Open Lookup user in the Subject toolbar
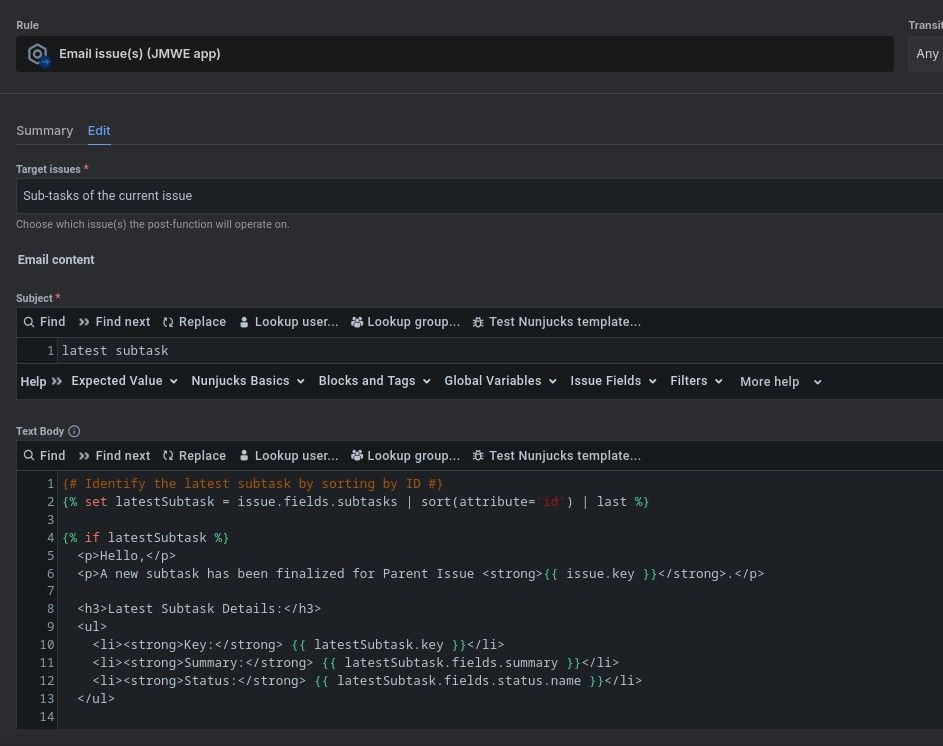The width and height of the screenshot is (943, 746). 290,322
